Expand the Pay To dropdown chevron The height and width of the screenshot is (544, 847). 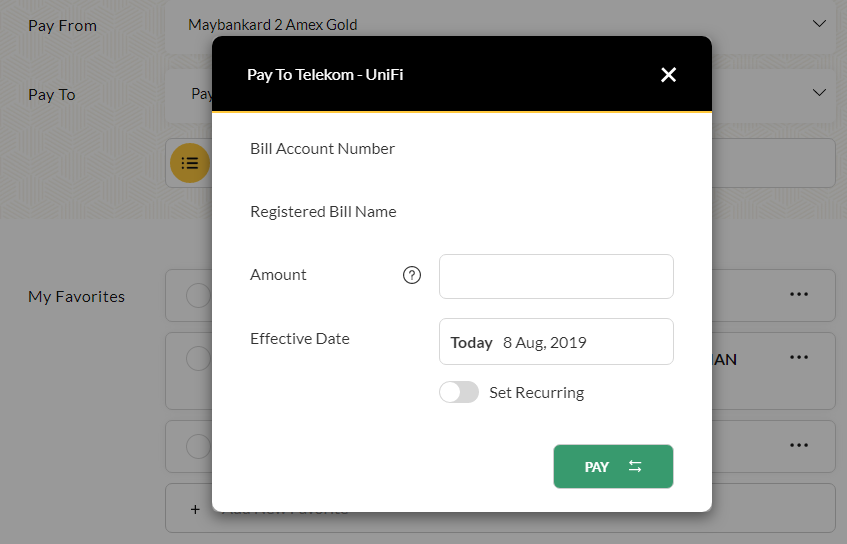(819, 93)
